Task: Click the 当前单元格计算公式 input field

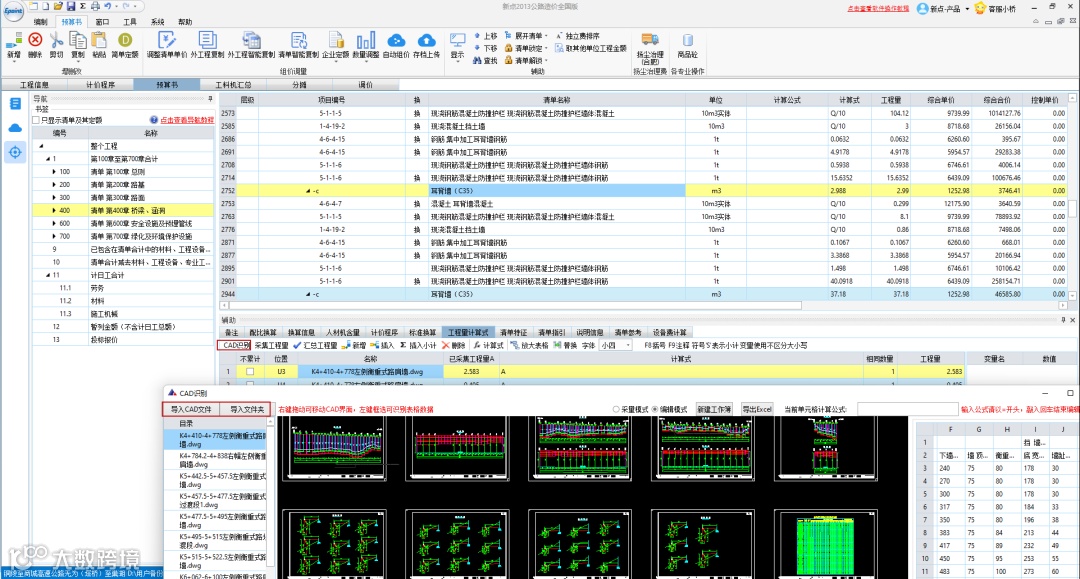Action: click(x=907, y=410)
